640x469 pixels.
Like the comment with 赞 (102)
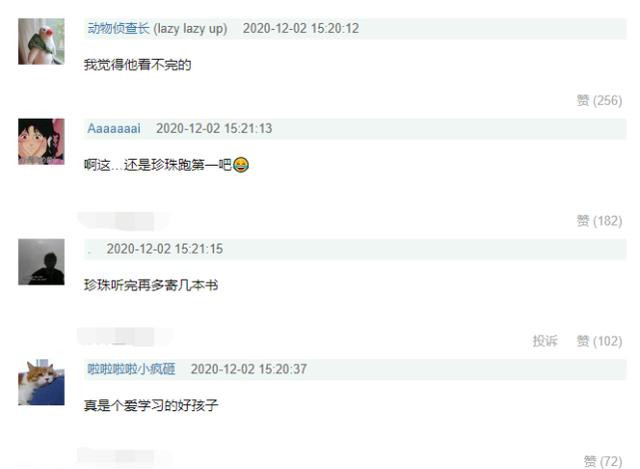coord(599,341)
